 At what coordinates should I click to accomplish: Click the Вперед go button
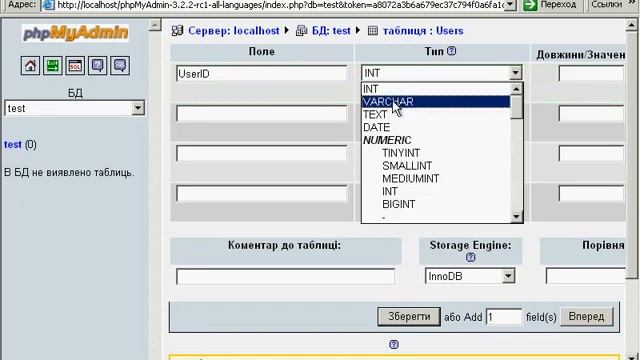pyautogui.click(x=587, y=317)
